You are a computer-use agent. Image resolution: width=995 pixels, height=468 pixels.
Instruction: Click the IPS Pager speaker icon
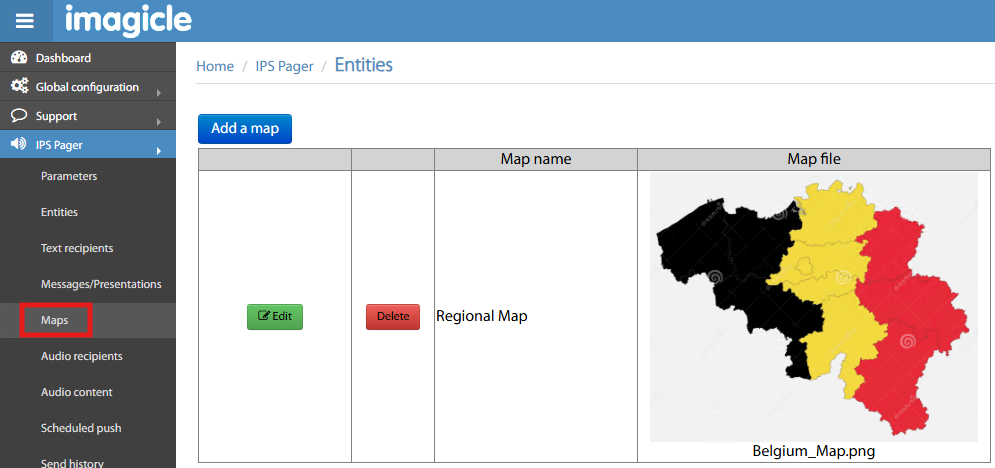point(19,145)
